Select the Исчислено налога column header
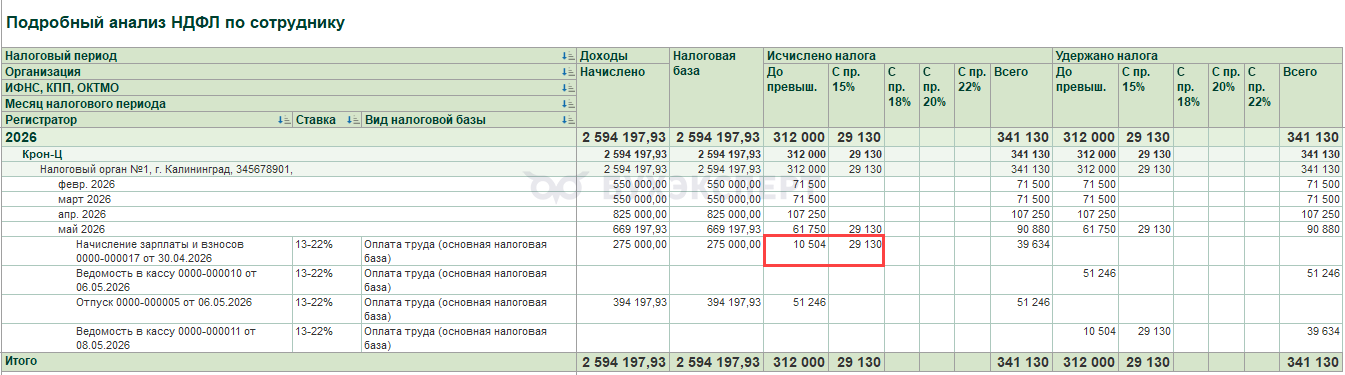Image resolution: width=1345 pixels, height=375 pixels. click(908, 56)
